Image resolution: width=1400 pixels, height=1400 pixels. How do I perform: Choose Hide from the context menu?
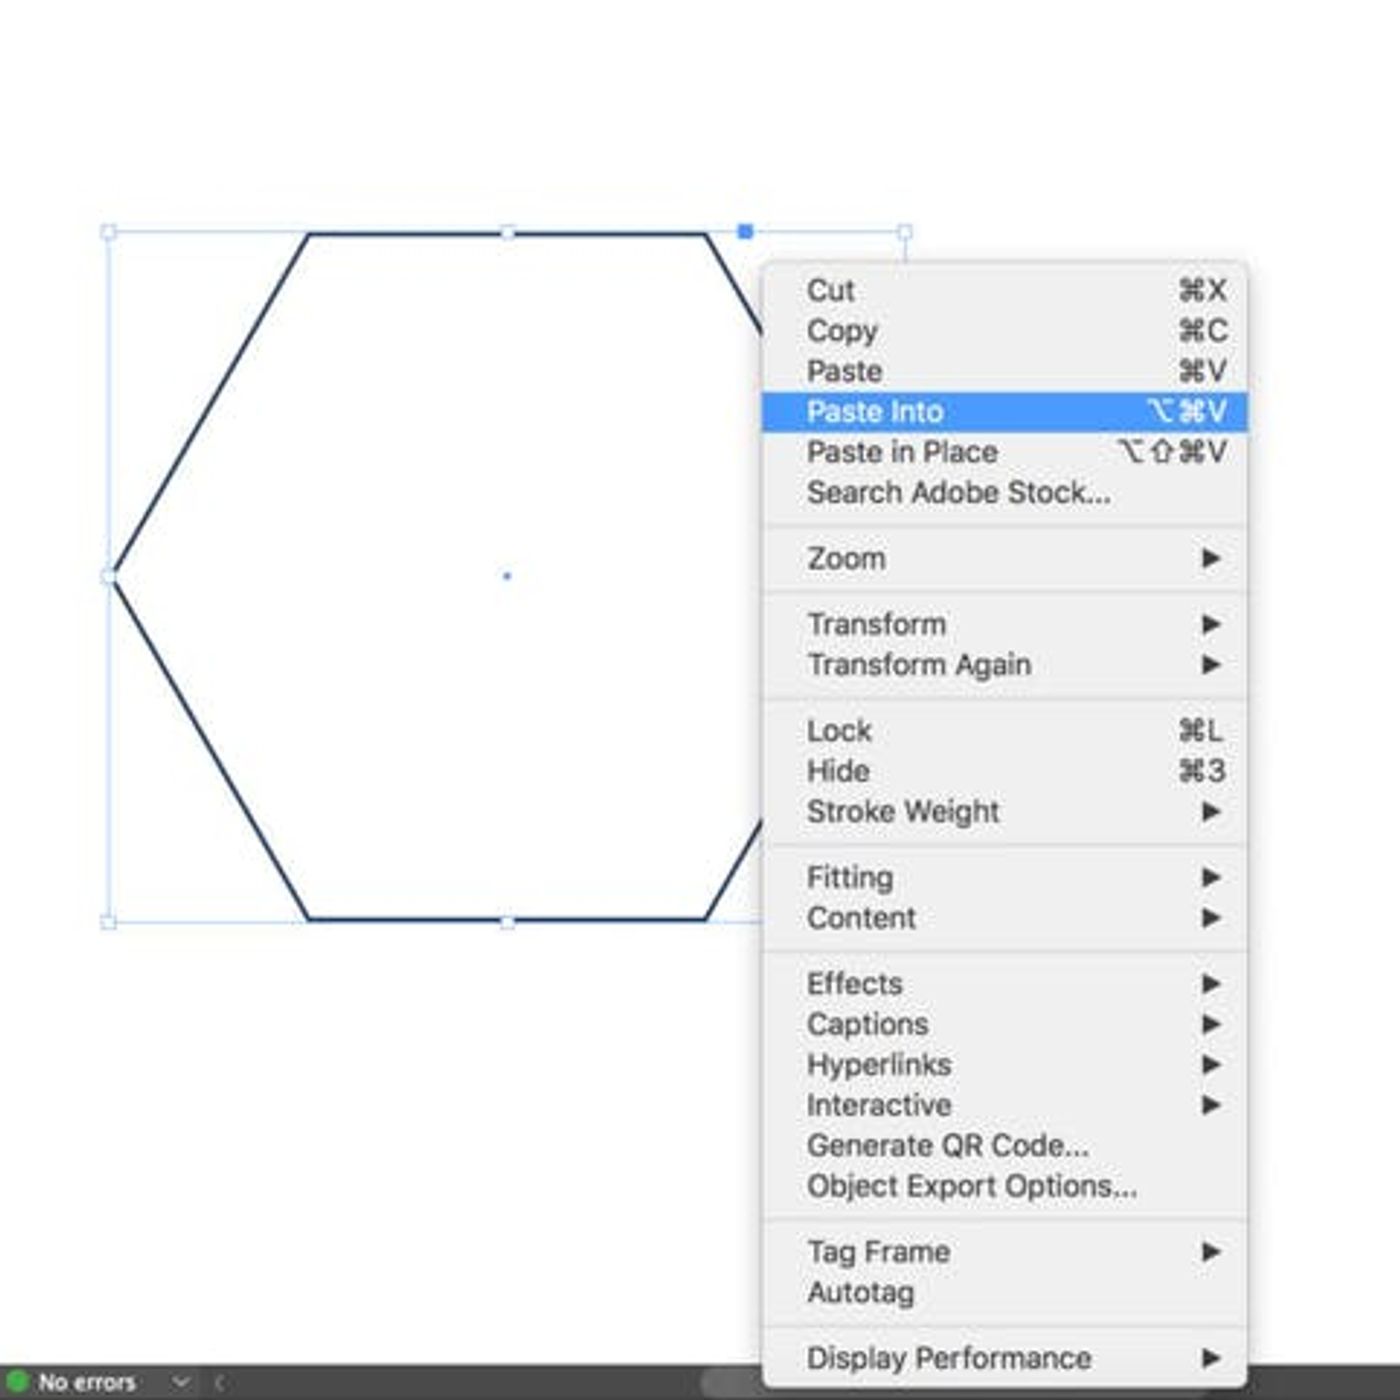(1004, 771)
